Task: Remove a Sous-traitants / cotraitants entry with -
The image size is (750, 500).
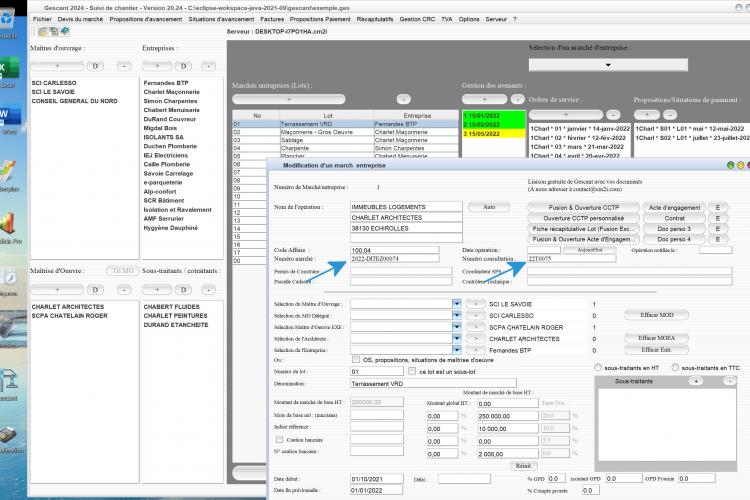Action: tap(208, 290)
